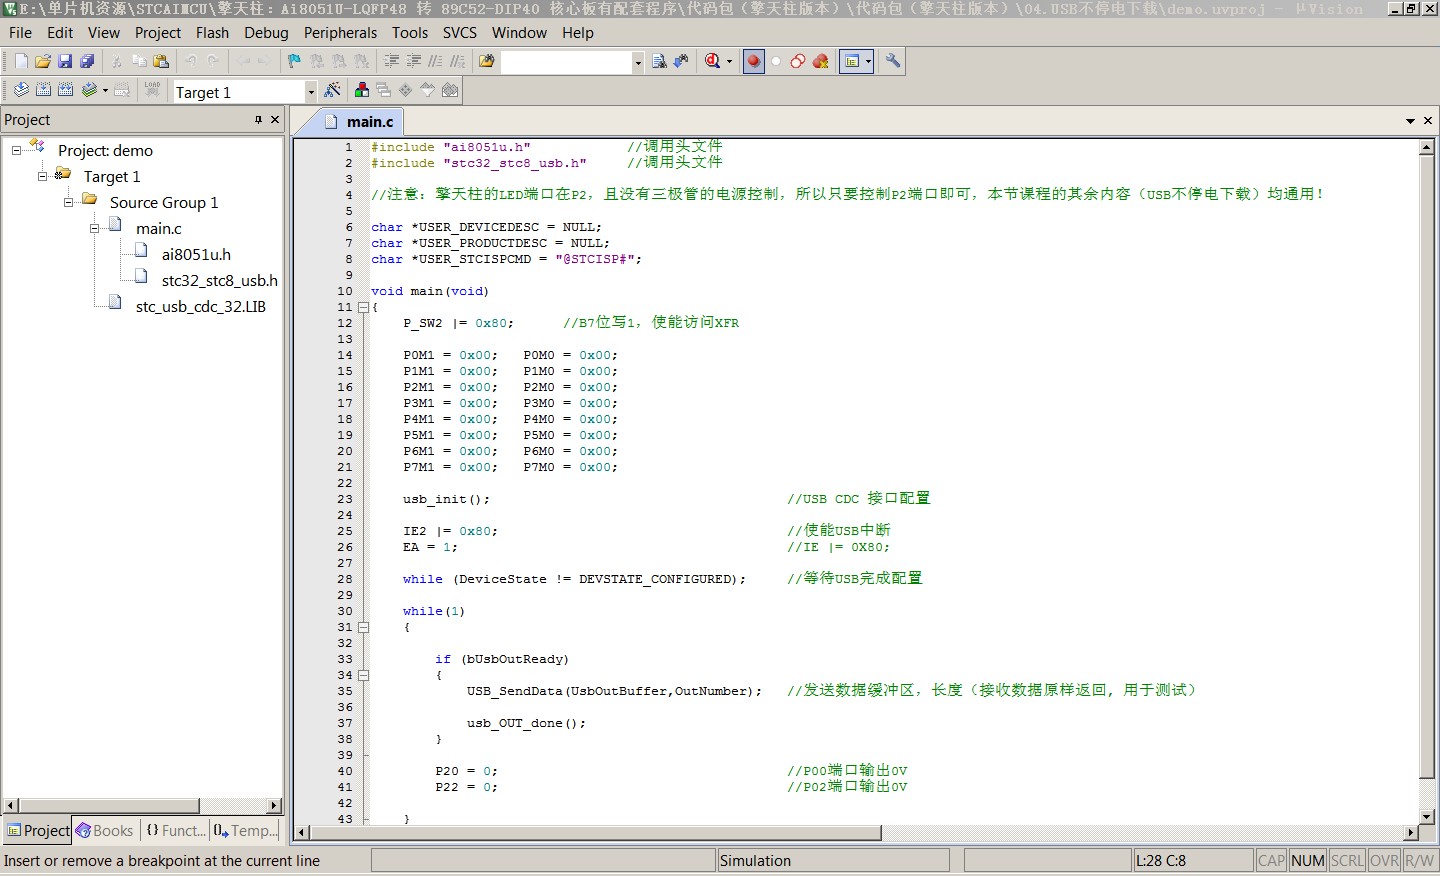Click the find text input field

567,62
